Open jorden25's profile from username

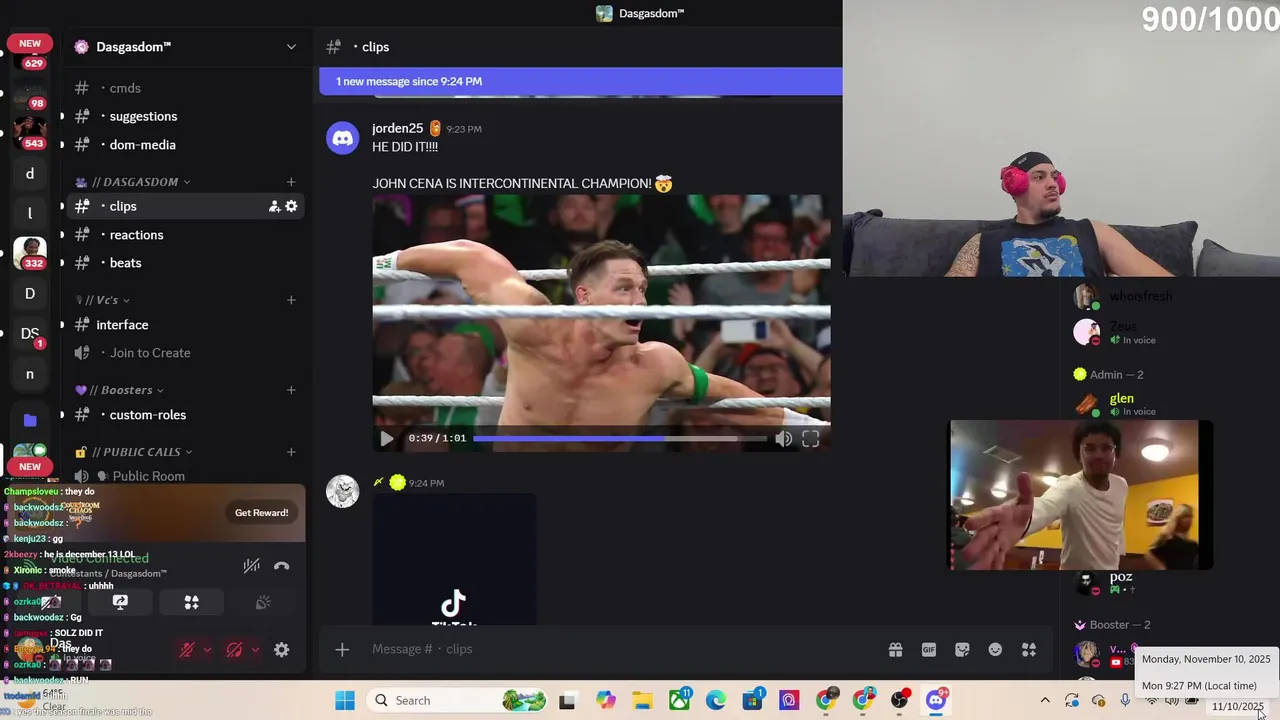[x=397, y=128]
